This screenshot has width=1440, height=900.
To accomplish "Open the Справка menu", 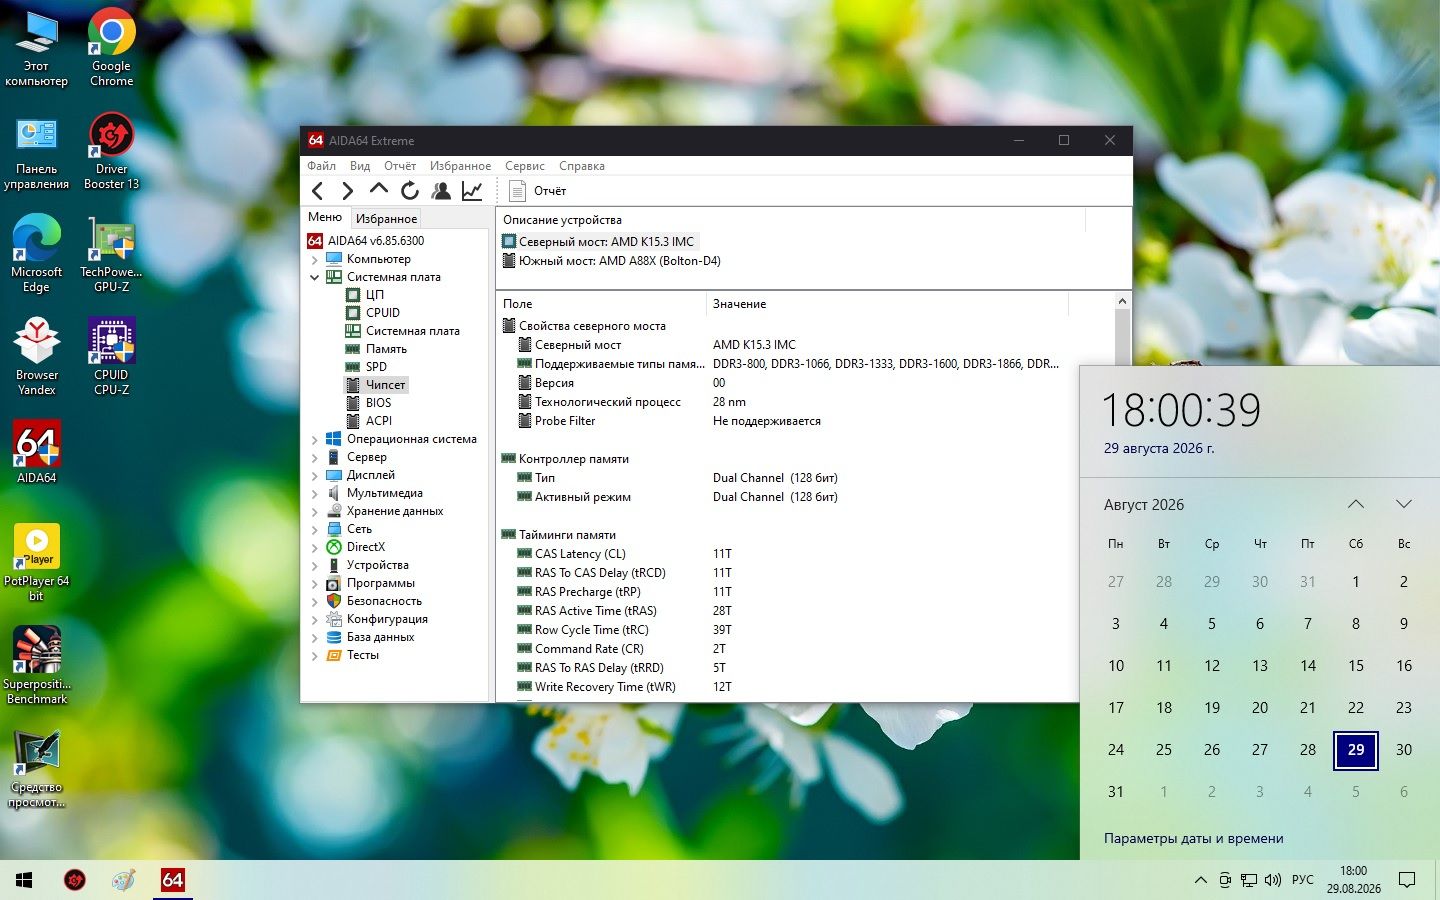I will click(x=582, y=166).
